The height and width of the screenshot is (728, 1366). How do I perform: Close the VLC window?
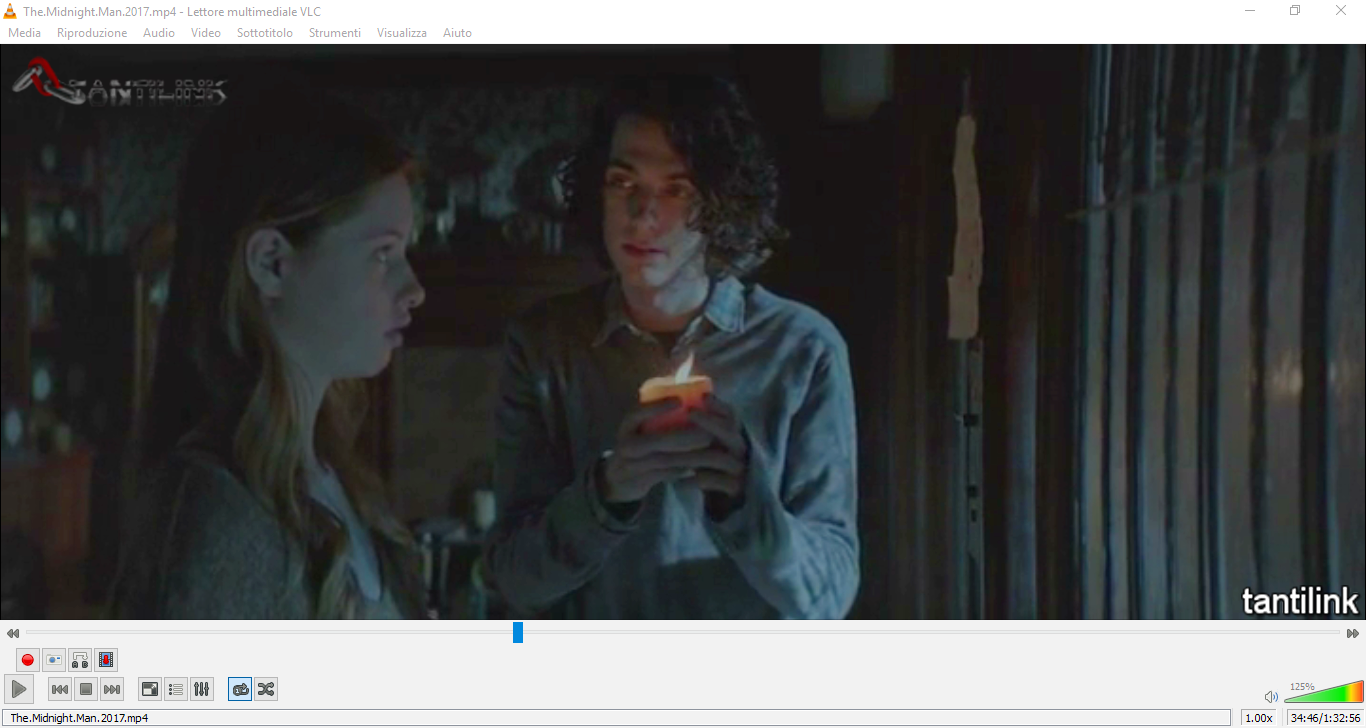point(1341,11)
